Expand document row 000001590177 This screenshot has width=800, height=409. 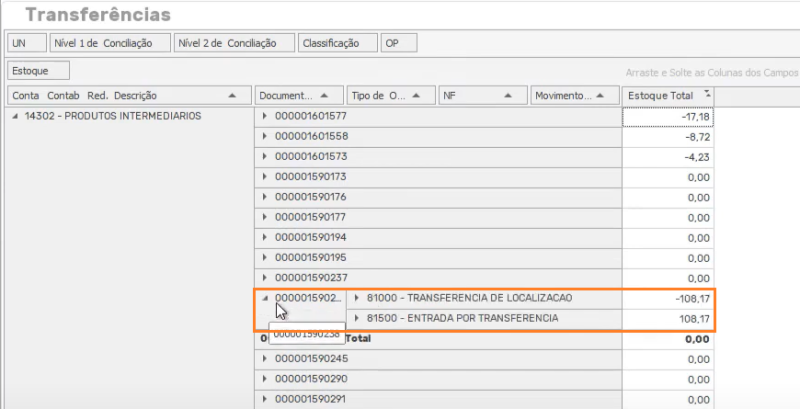tap(264, 217)
